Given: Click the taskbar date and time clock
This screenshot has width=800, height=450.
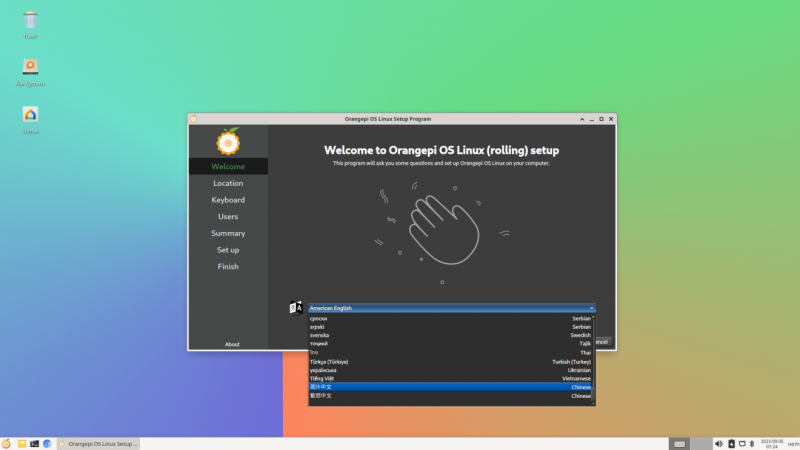Looking at the screenshot, I should [x=771, y=444].
